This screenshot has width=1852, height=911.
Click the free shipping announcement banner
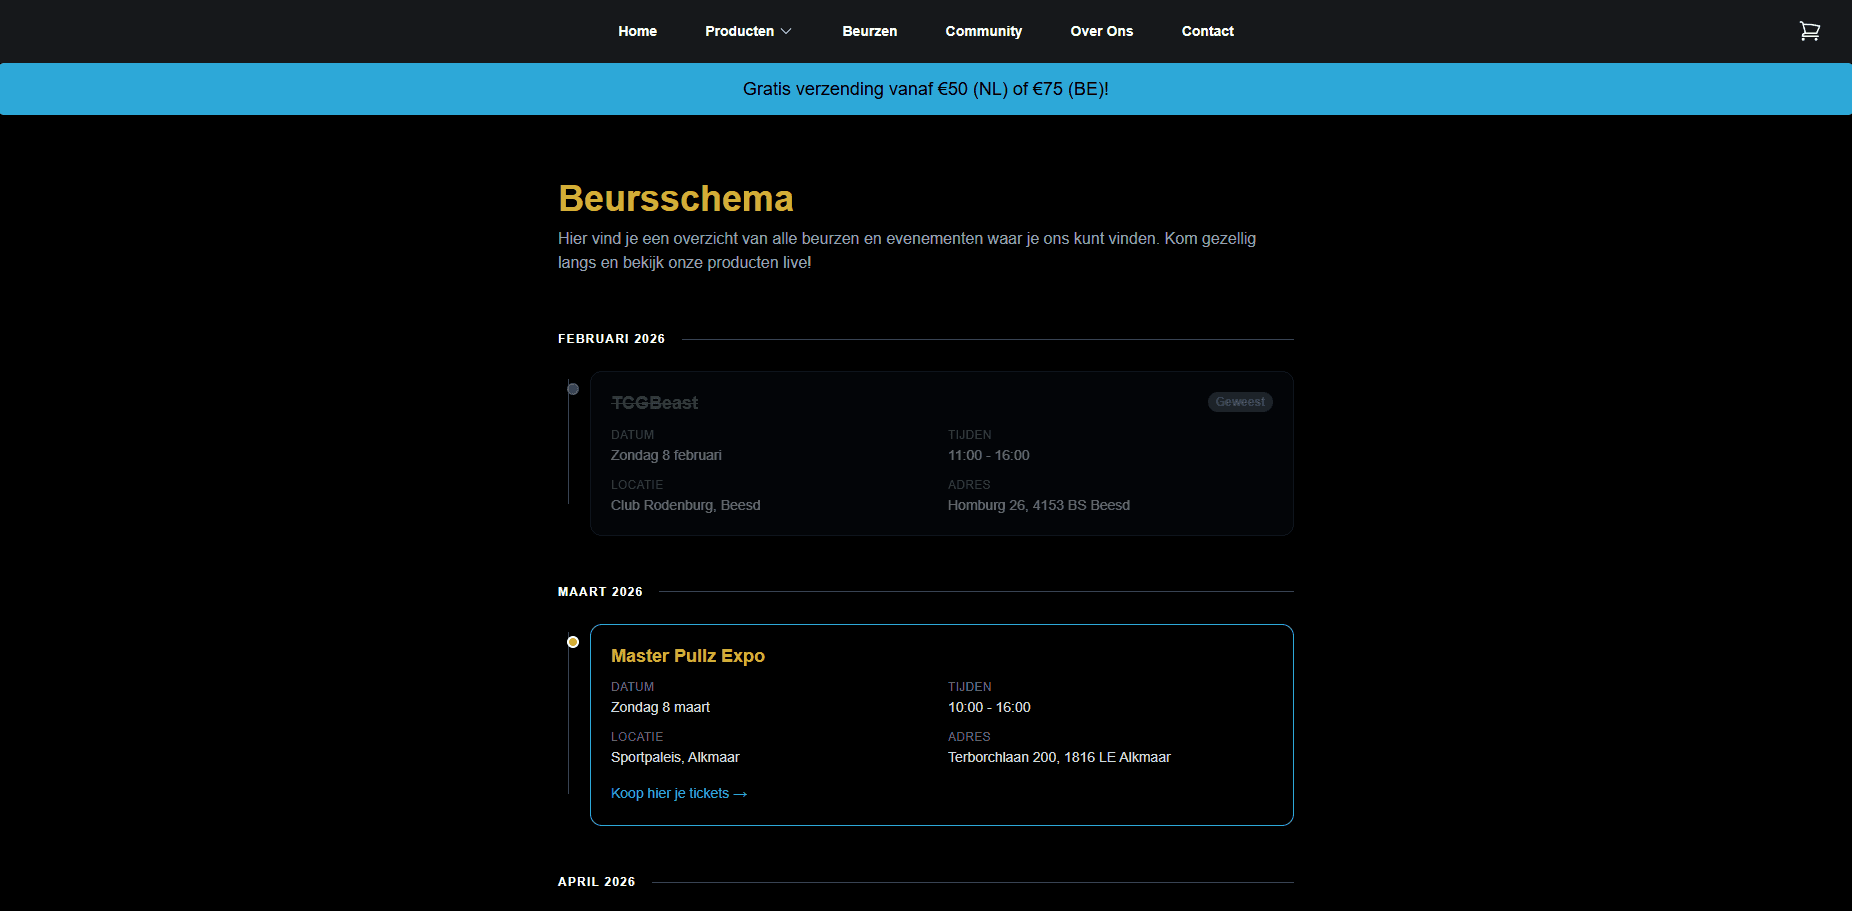[x=925, y=89]
